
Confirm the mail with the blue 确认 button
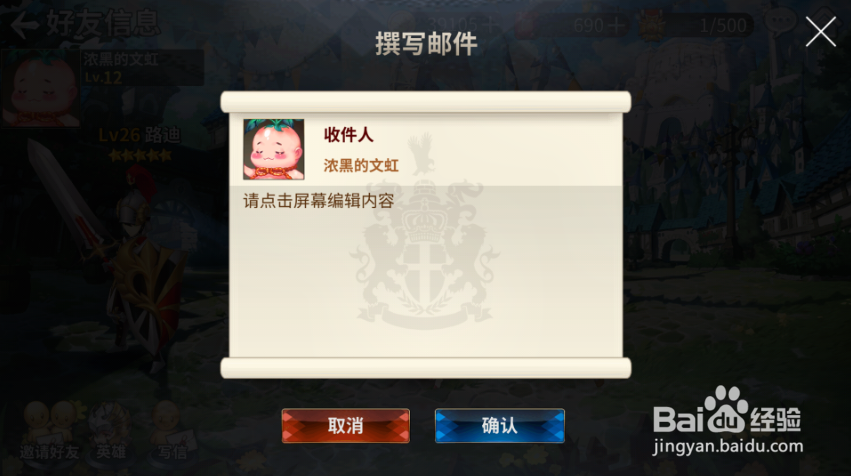point(500,426)
